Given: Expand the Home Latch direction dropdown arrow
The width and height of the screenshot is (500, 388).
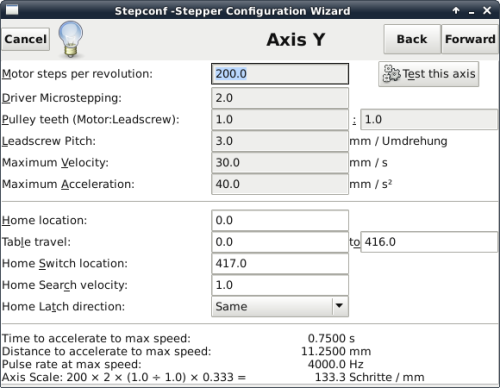Looking at the screenshot, I should coord(339,306).
